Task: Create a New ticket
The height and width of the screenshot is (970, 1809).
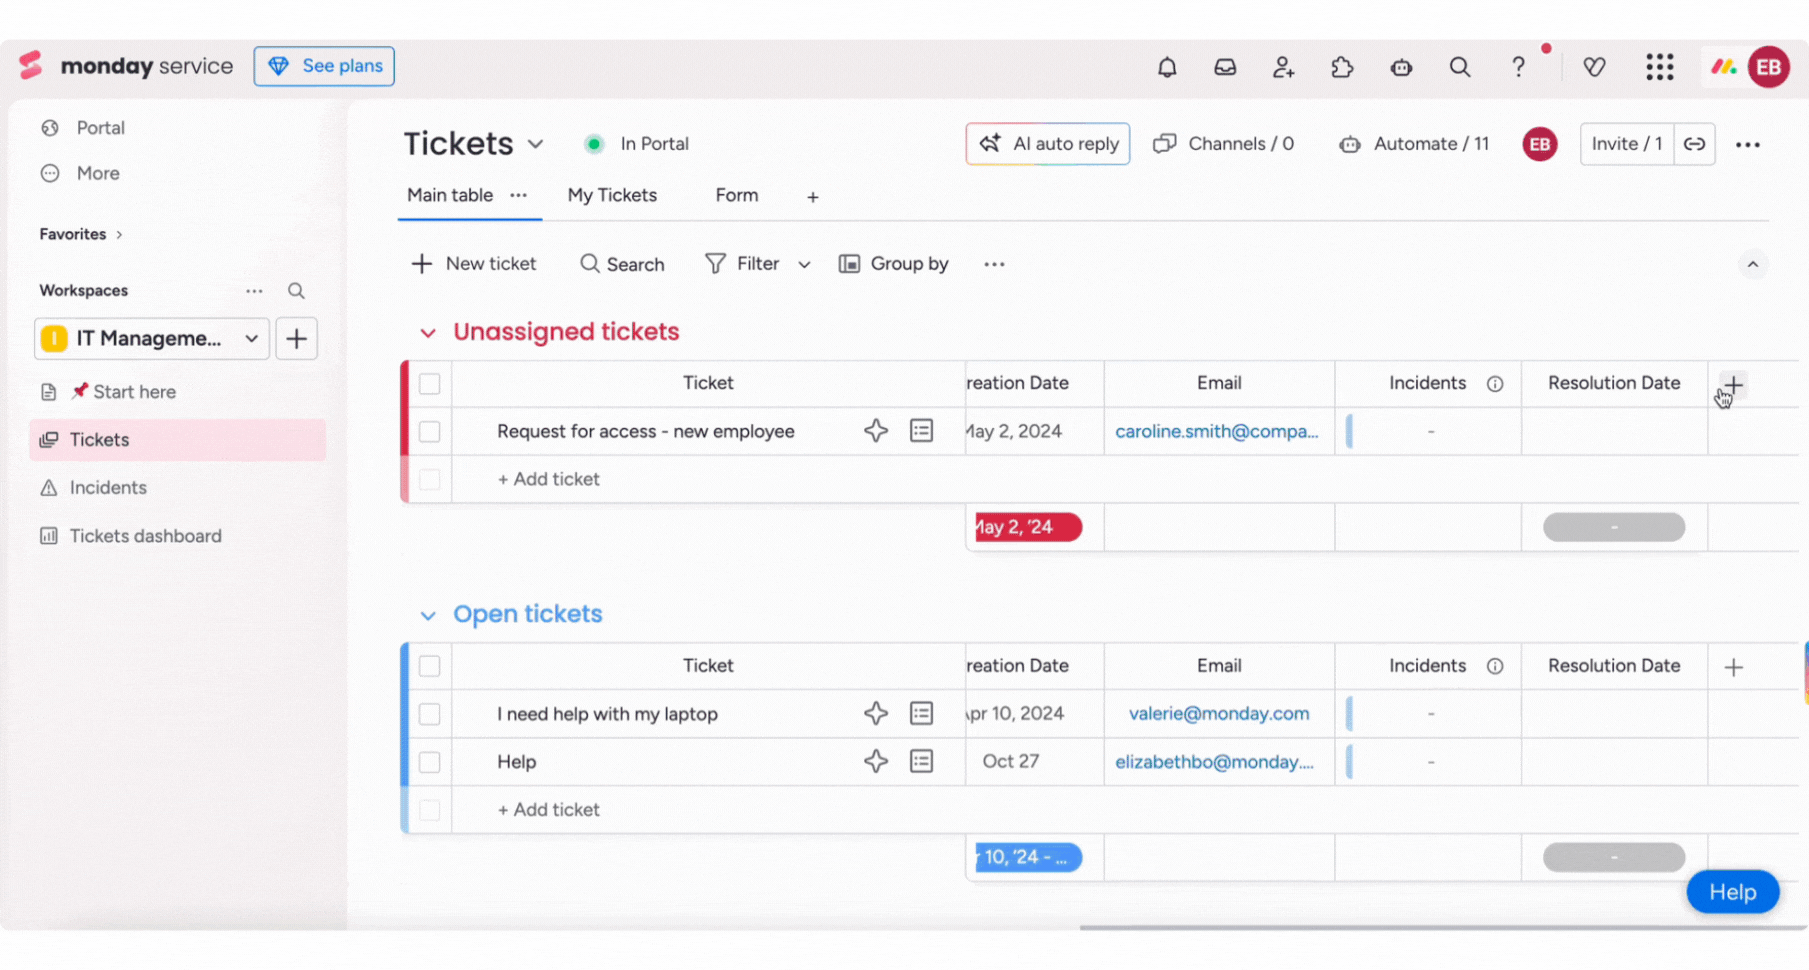Action: pos(474,264)
